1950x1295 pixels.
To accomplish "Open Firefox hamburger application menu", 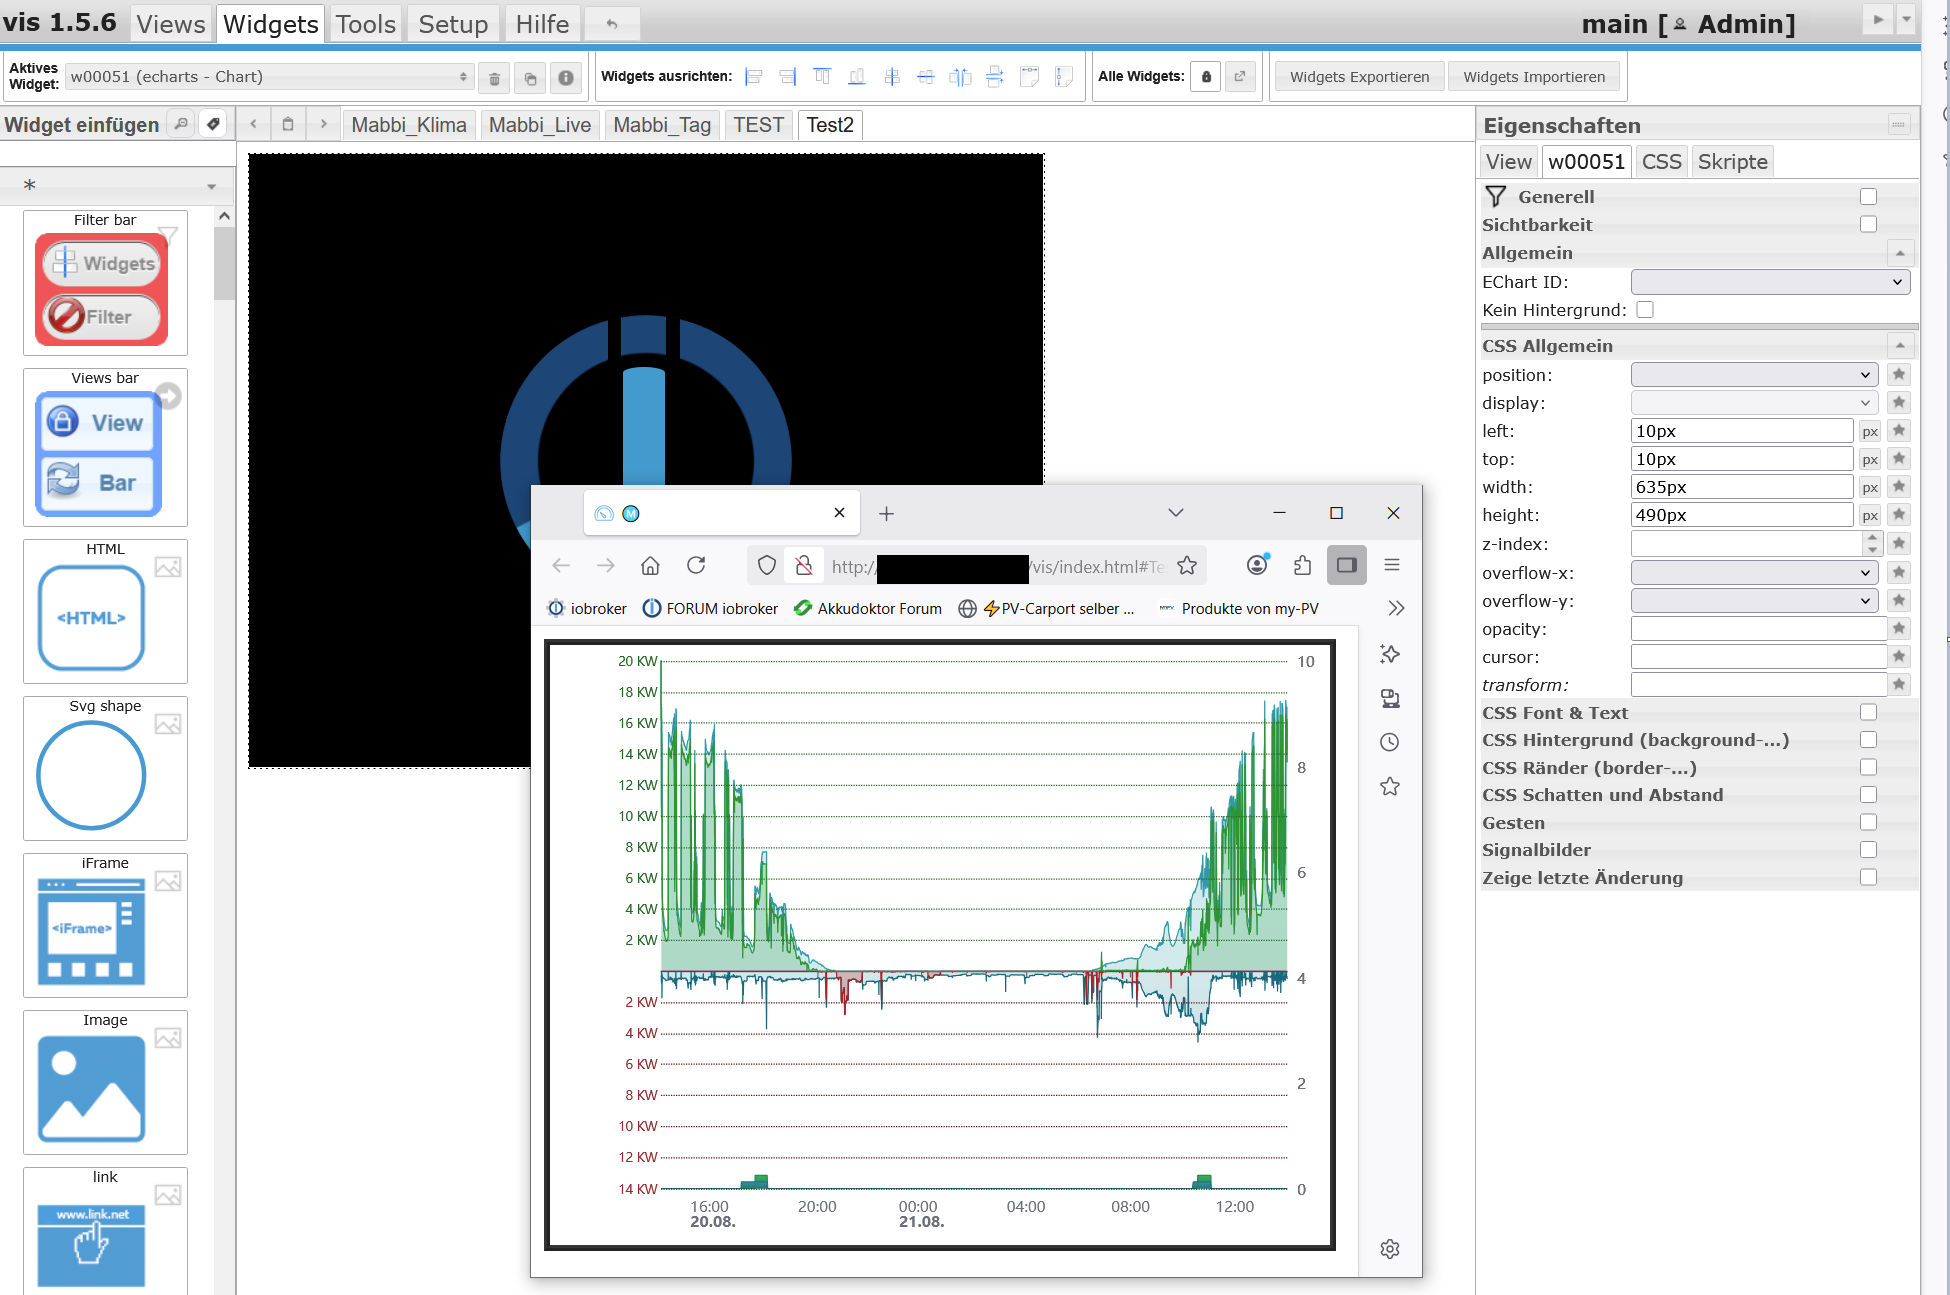I will click(1391, 566).
